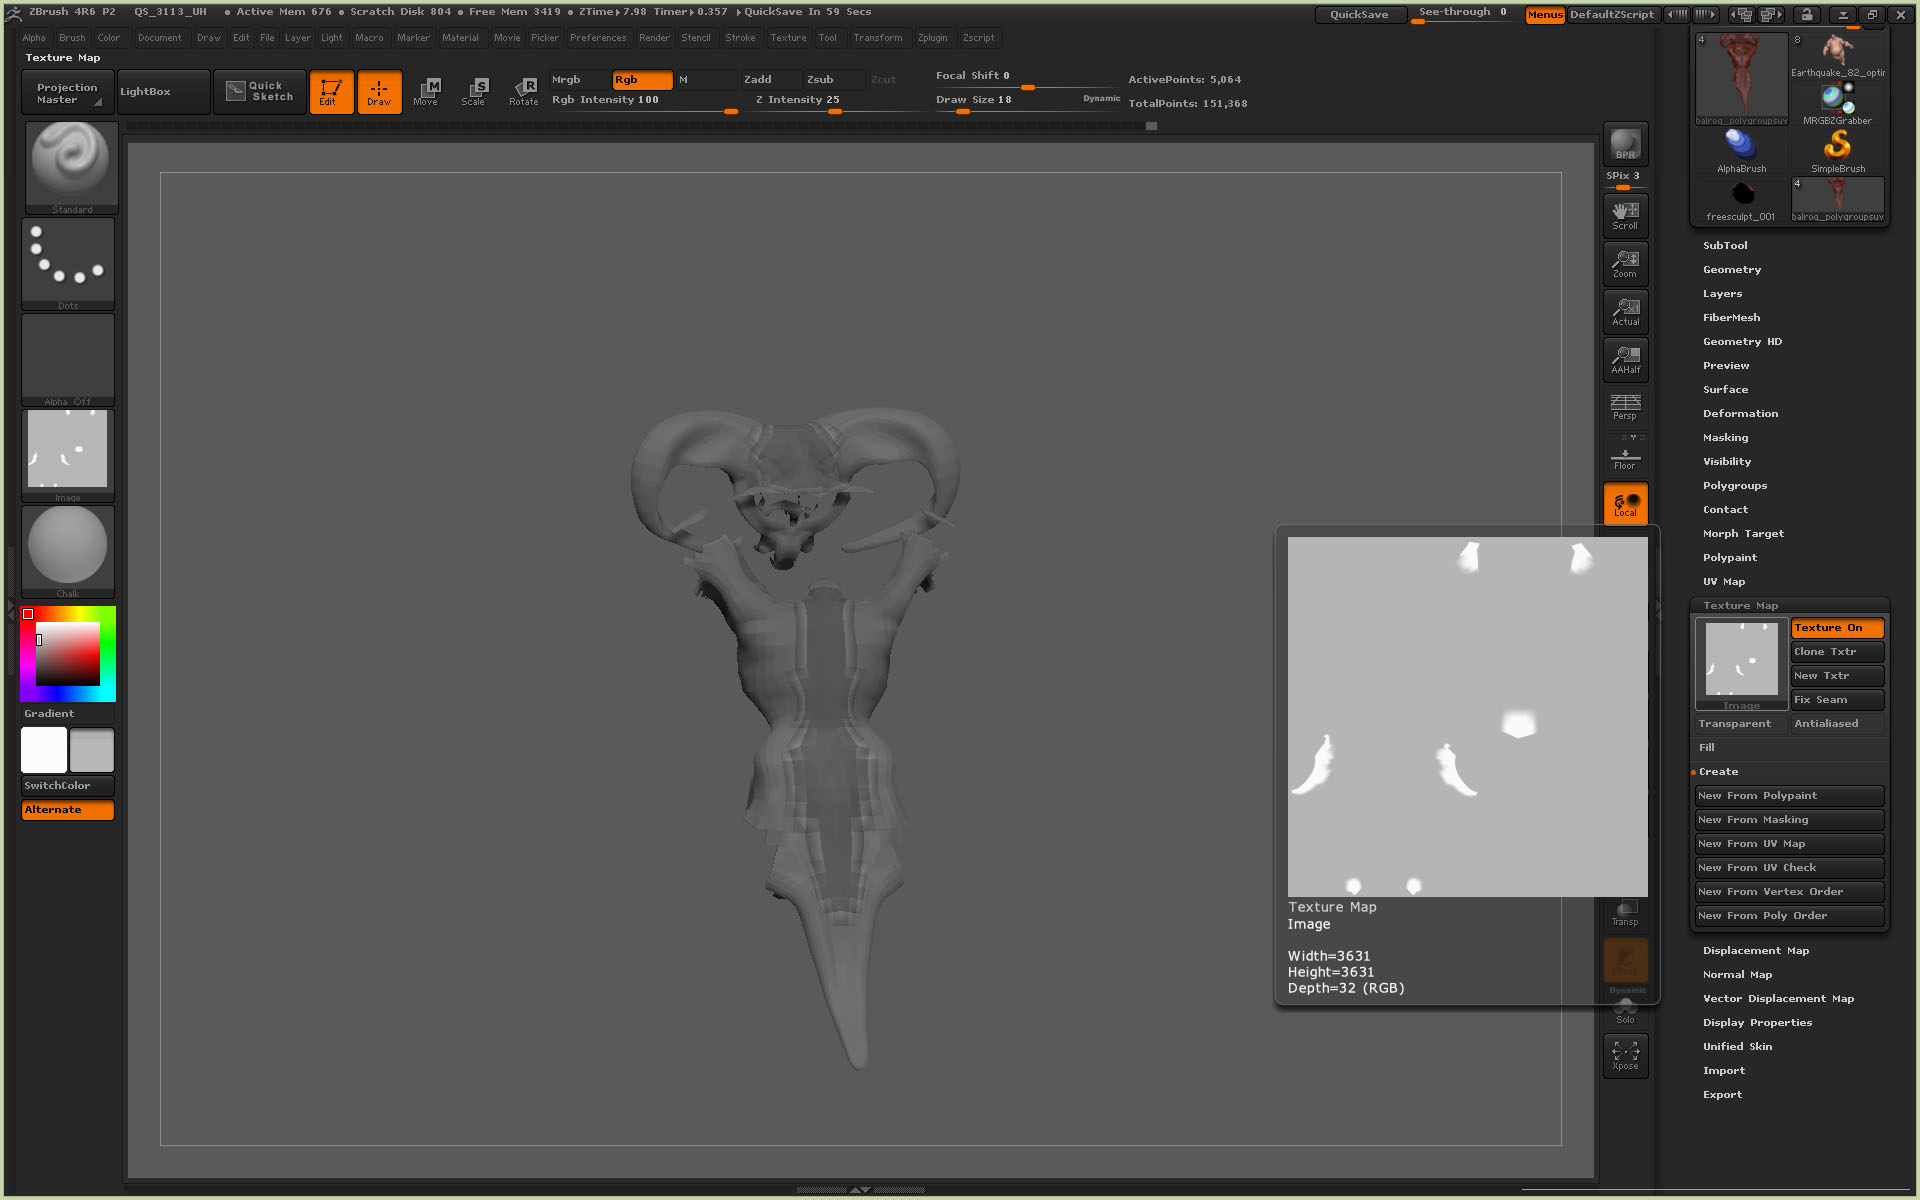Viewport: 1920px width, 1200px height.
Task: Click the BPR render icon
Action: 1625,144
